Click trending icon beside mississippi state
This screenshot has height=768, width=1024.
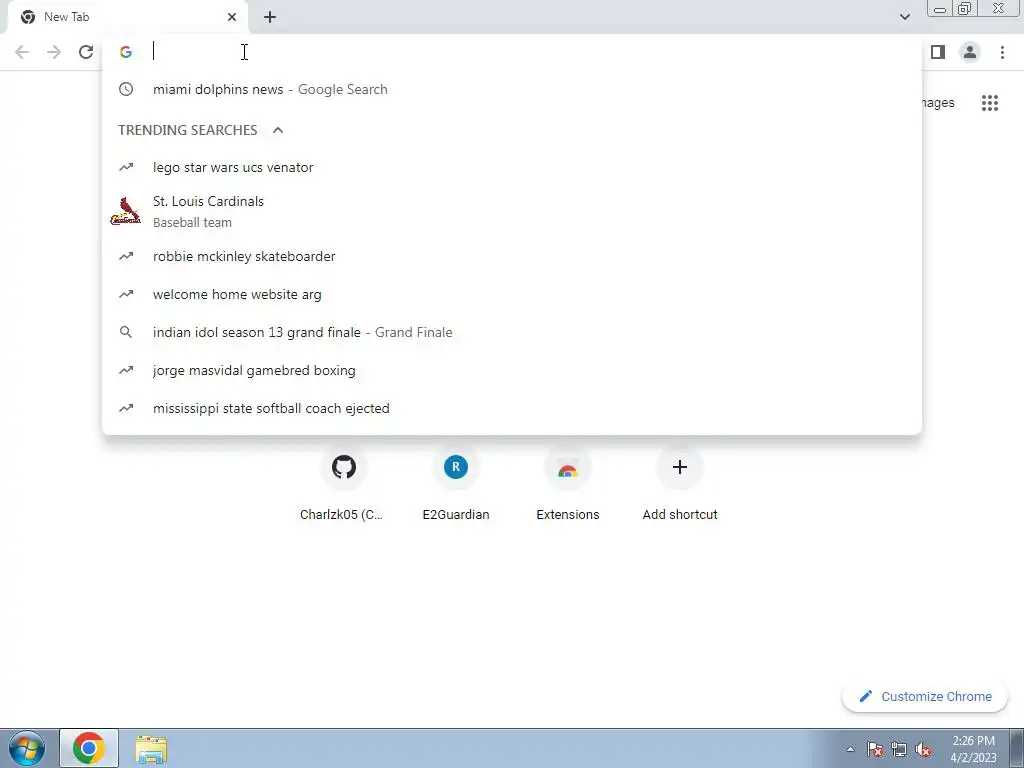[126, 408]
